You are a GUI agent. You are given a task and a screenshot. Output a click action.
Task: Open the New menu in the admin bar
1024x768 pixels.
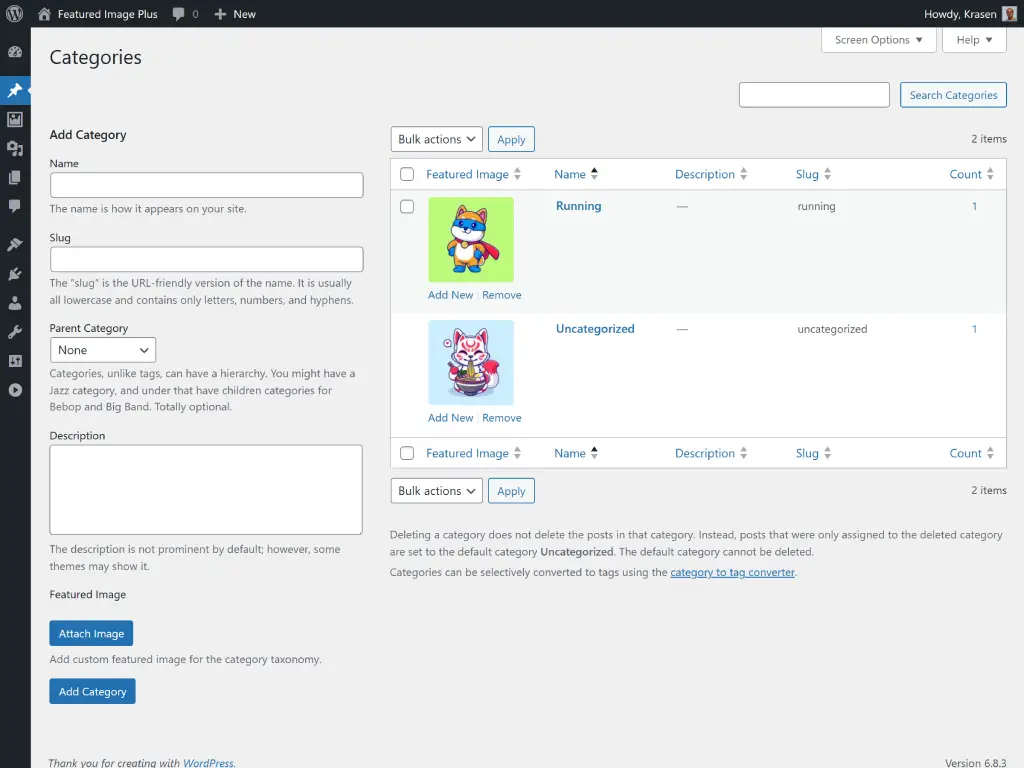pos(234,14)
